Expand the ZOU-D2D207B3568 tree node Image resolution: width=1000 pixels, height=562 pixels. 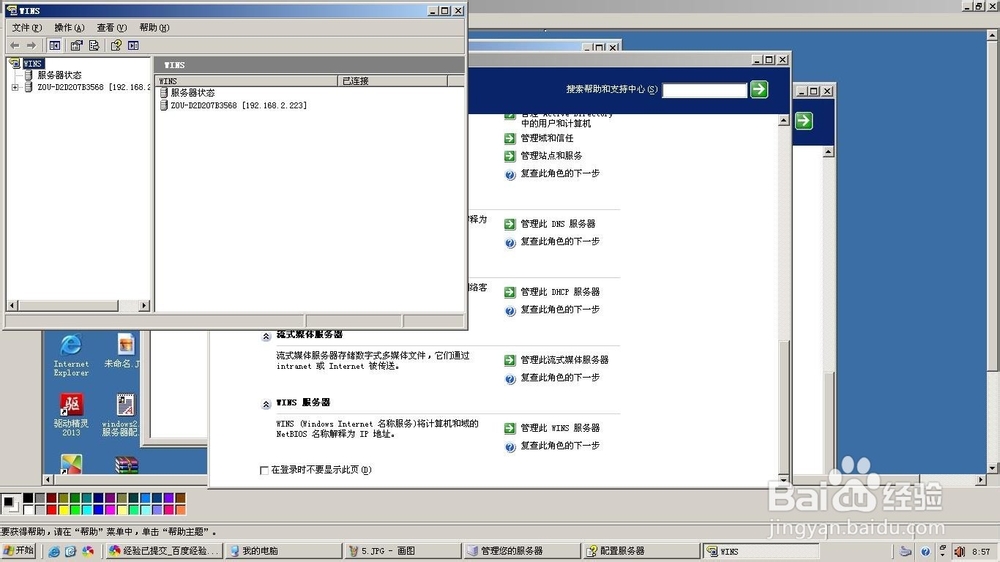coord(15,87)
